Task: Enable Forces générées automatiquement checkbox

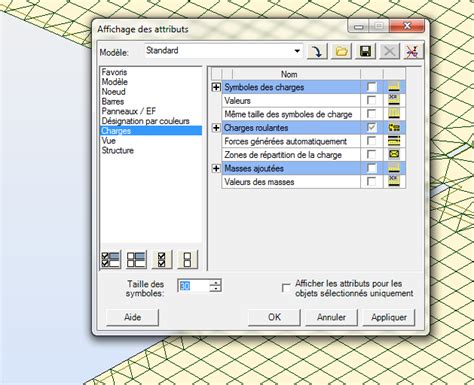Action: click(x=371, y=141)
